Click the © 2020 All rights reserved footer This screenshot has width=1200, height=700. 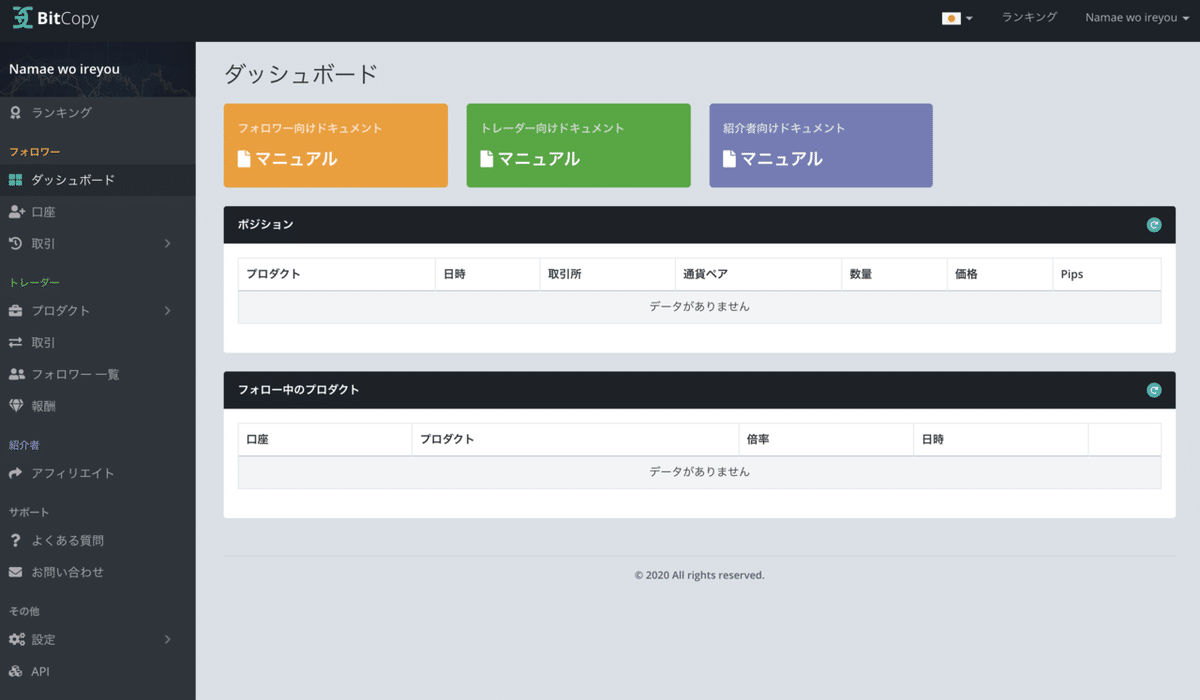(x=699, y=575)
